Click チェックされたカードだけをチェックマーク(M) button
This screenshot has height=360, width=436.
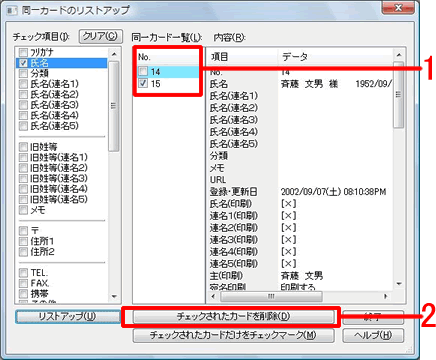coord(233,335)
